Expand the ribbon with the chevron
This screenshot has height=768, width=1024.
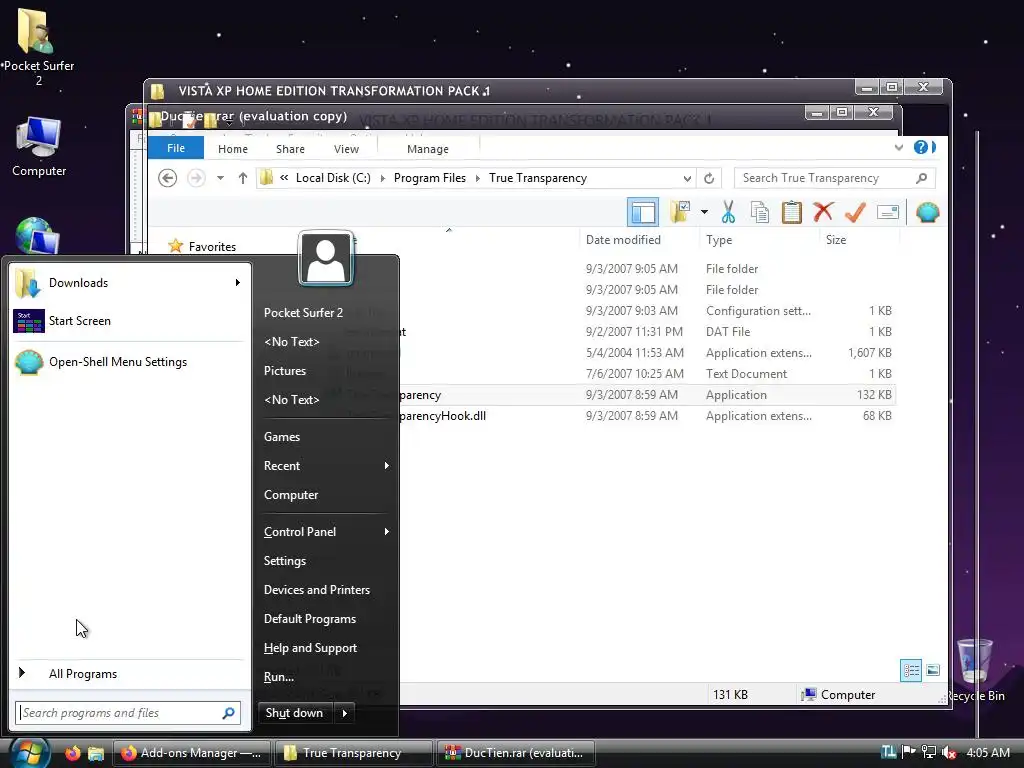899,148
